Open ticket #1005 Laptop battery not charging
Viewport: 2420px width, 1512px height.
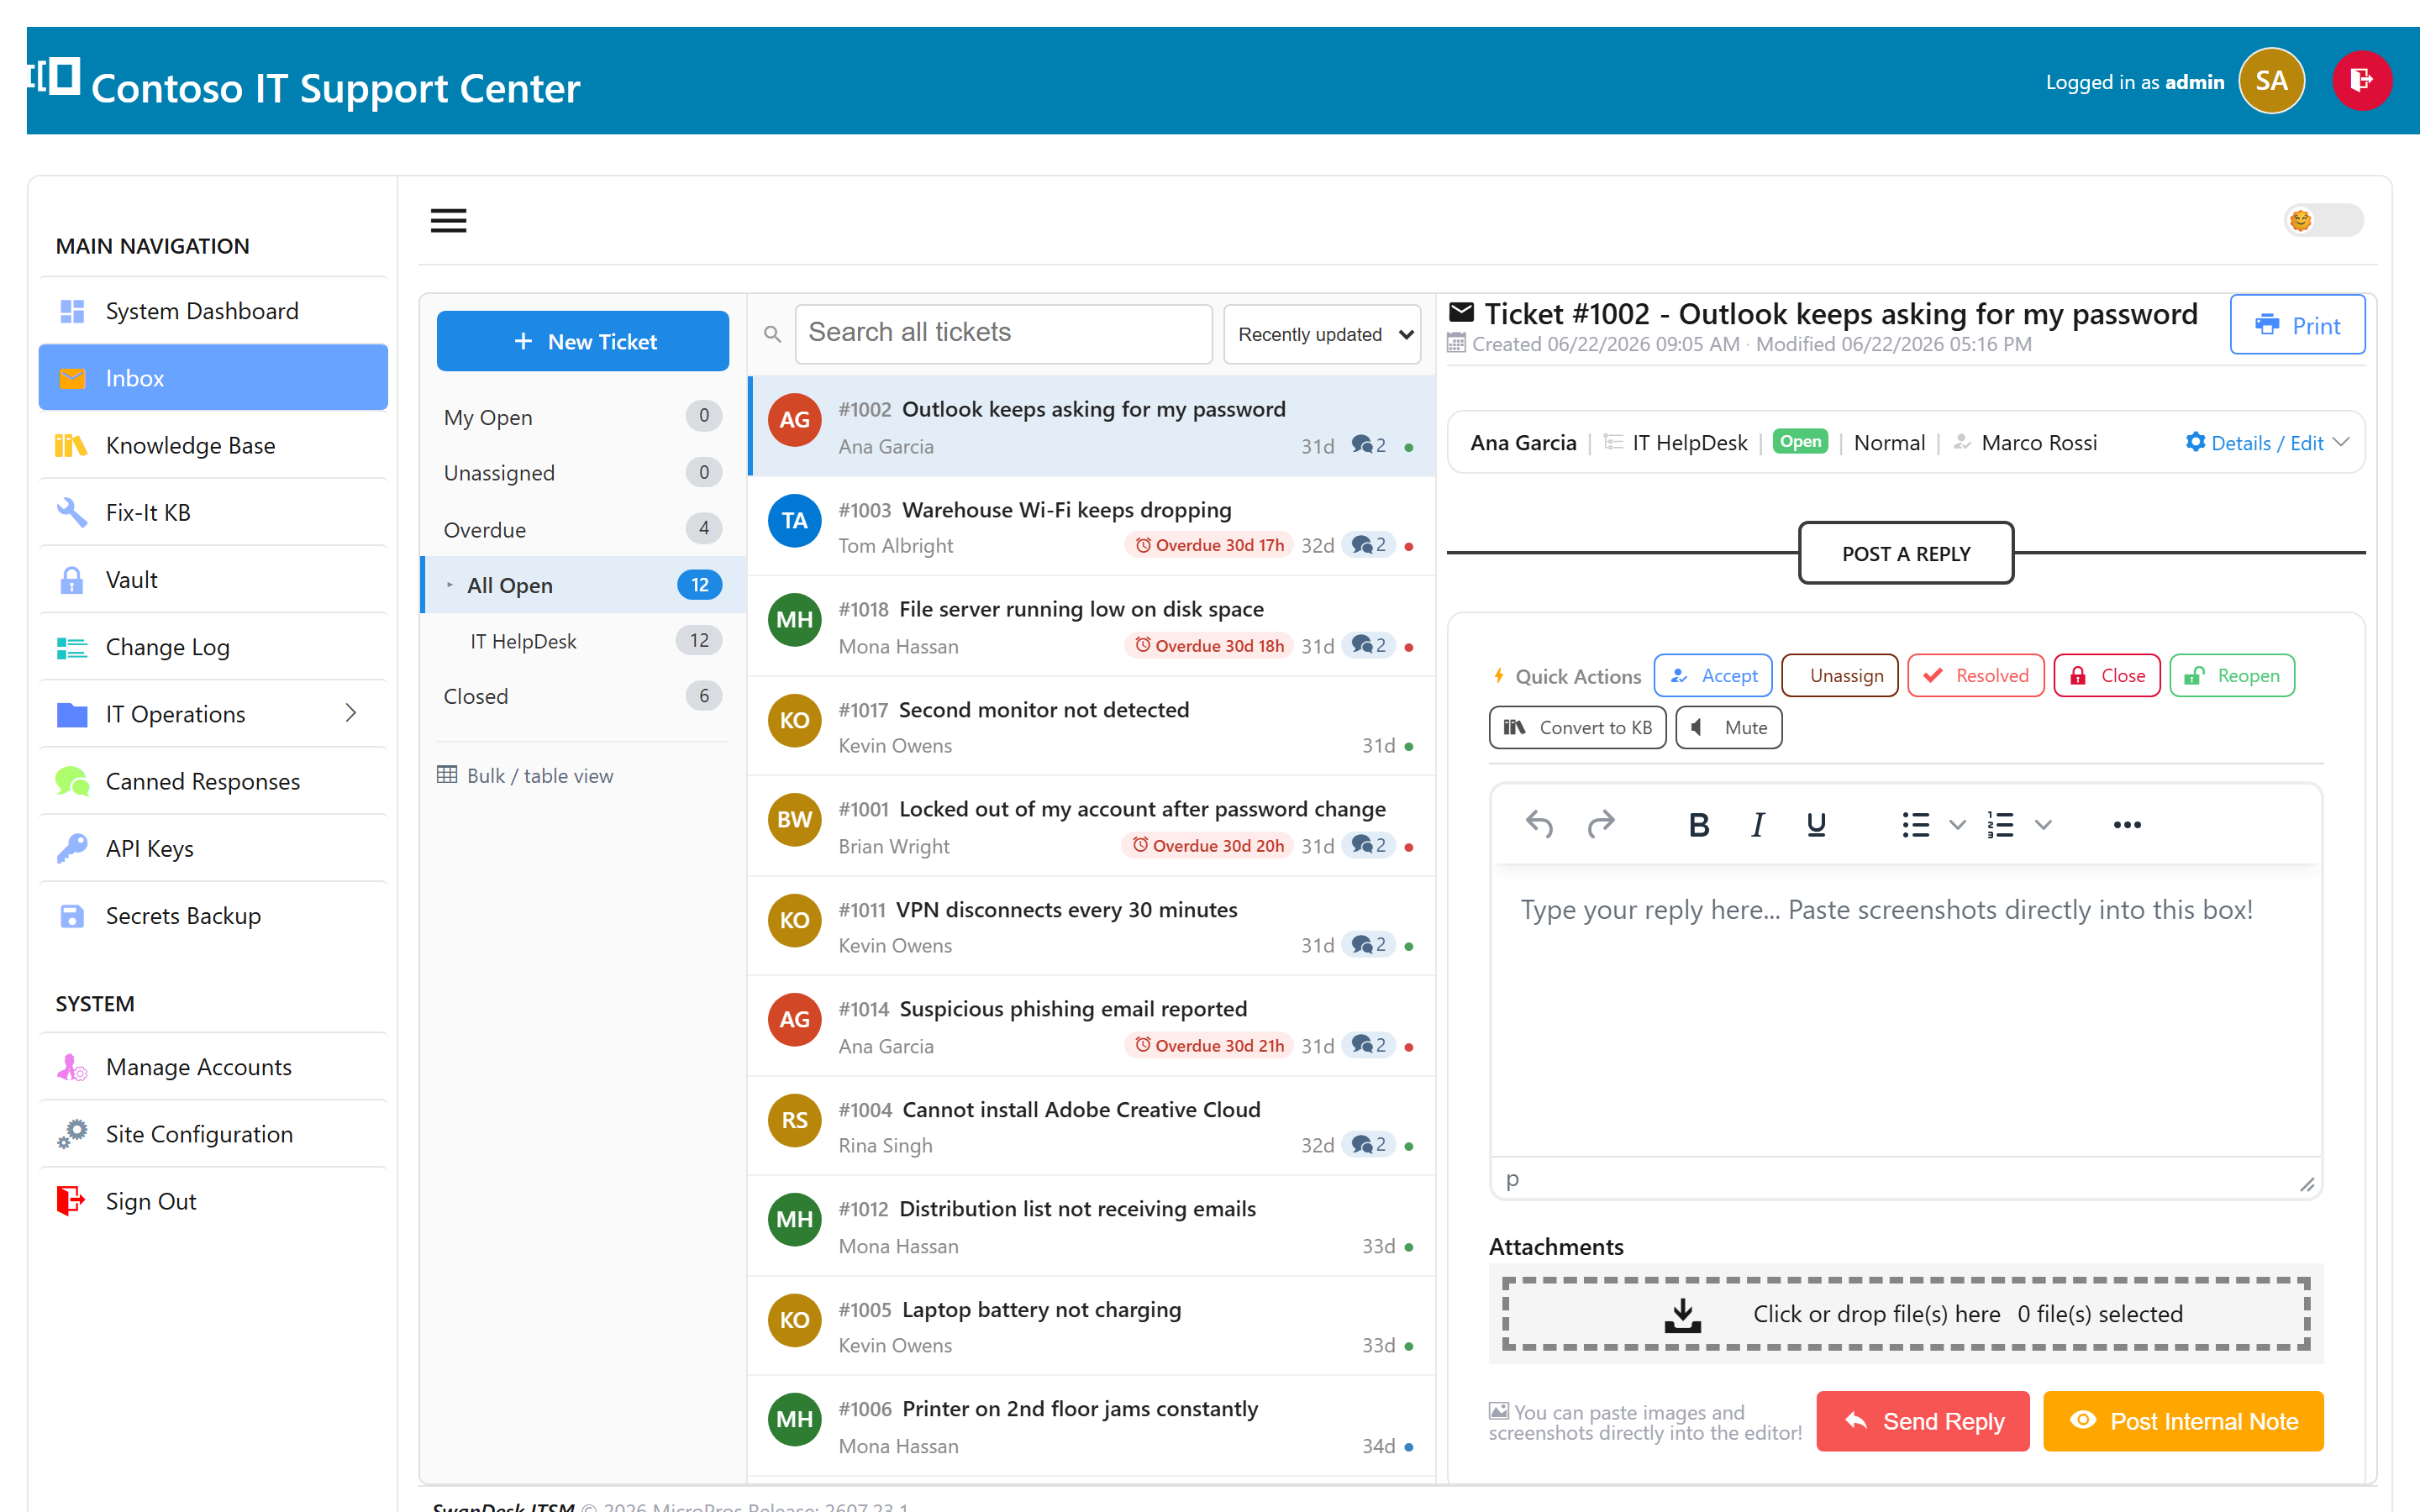[x=1091, y=1326]
